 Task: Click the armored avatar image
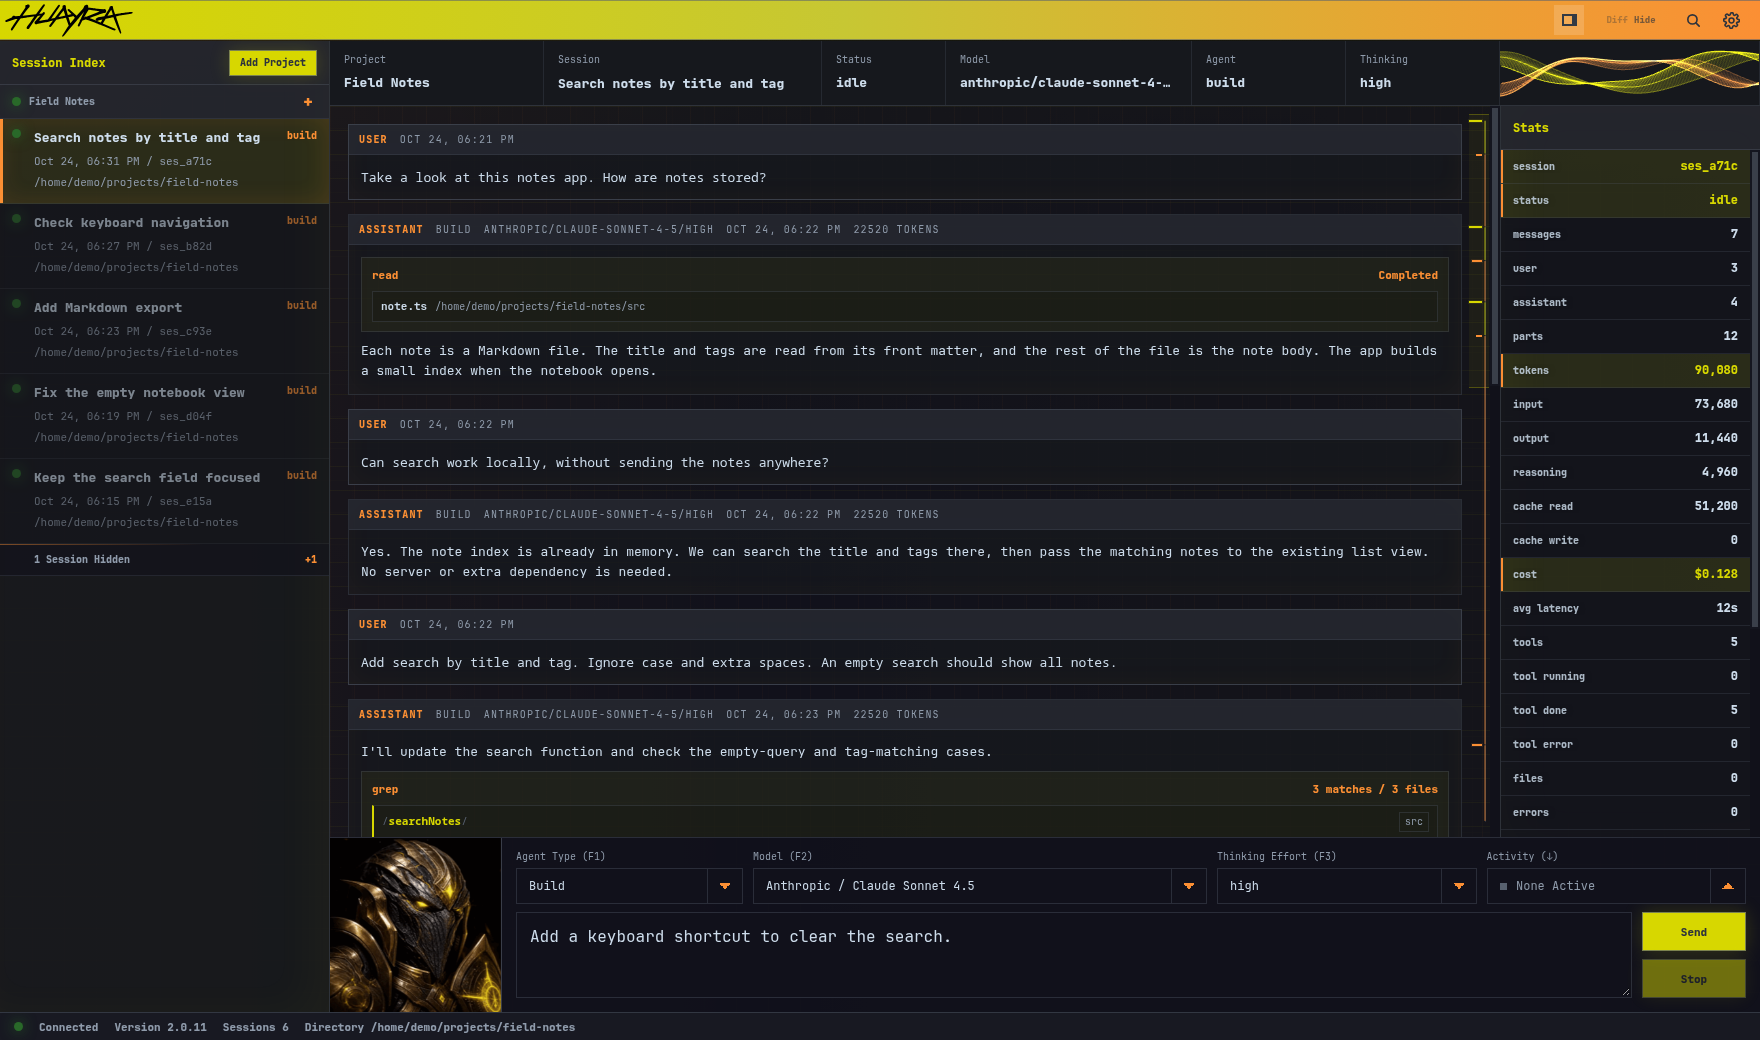coord(415,925)
